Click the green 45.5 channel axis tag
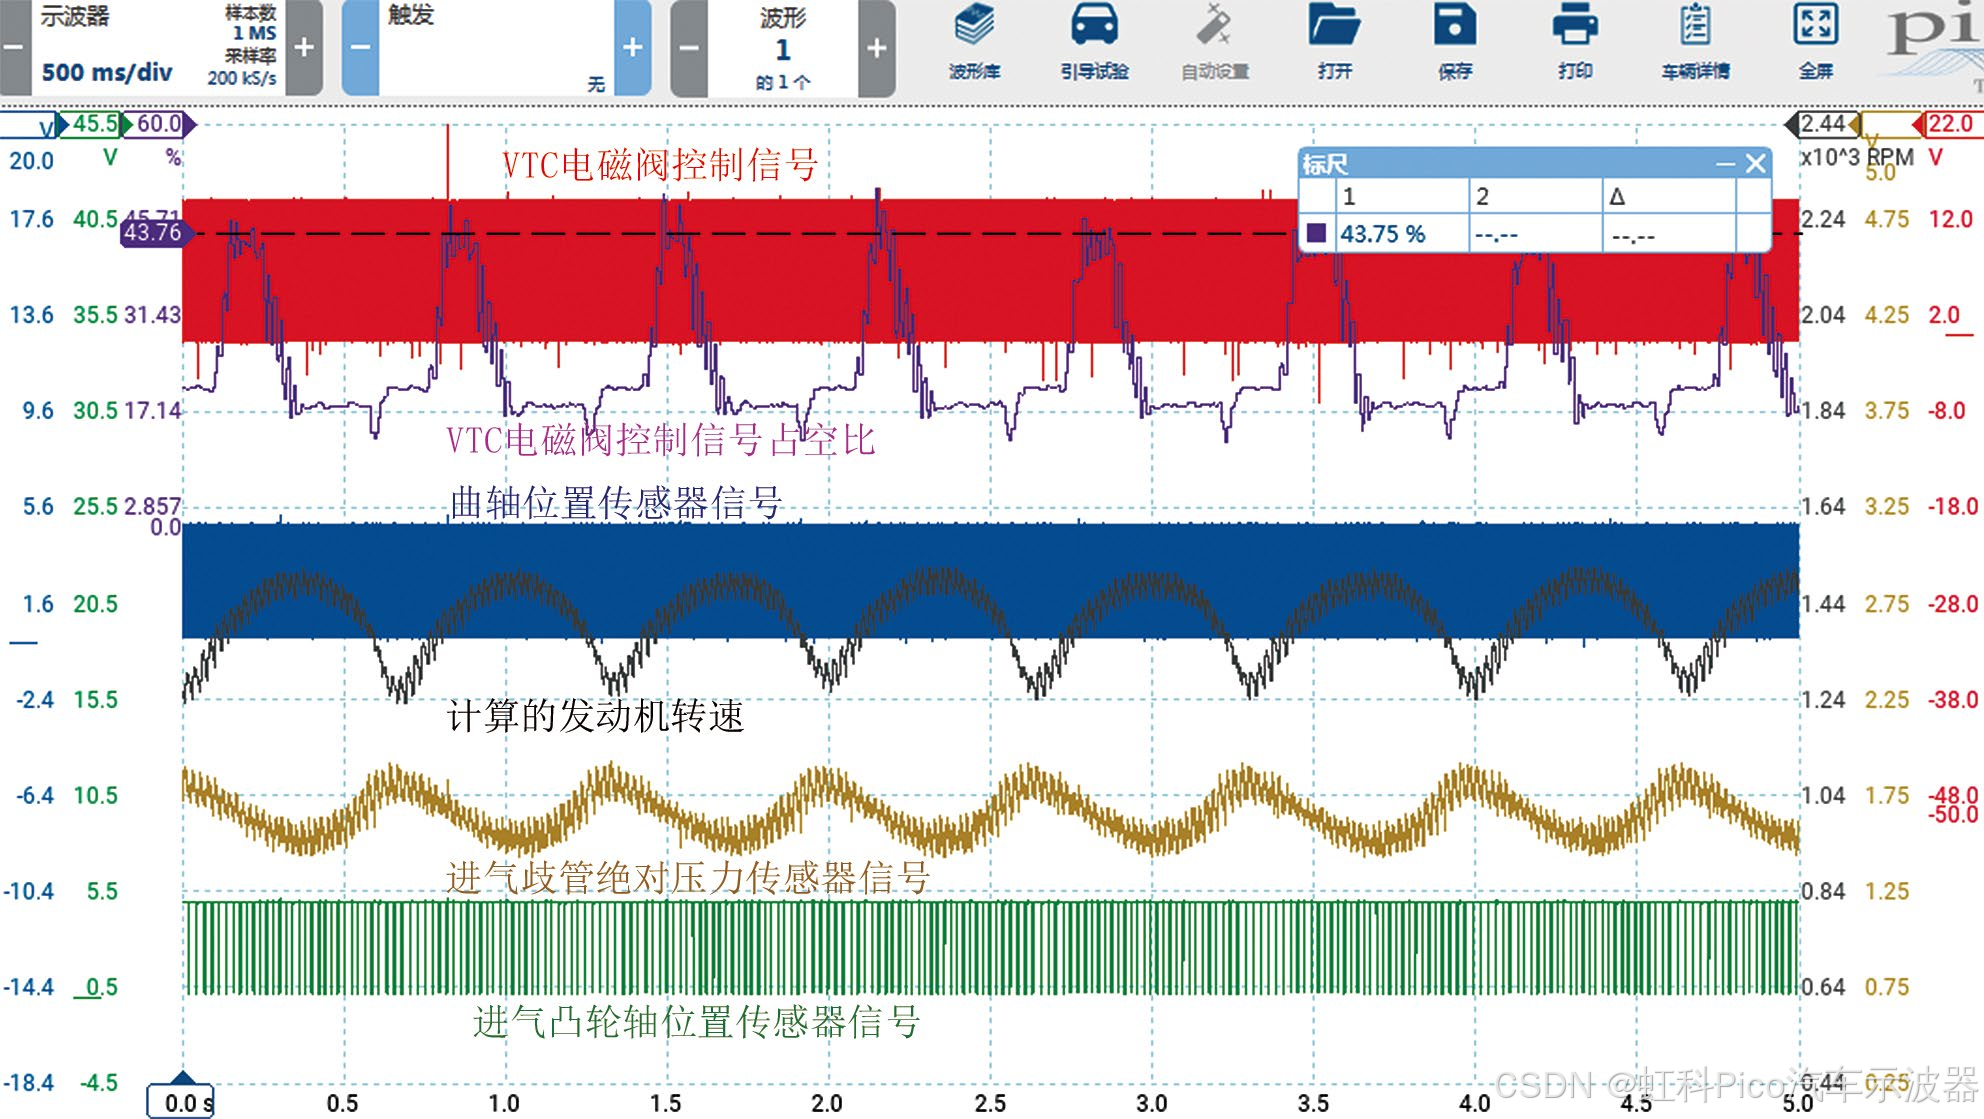 (95, 125)
